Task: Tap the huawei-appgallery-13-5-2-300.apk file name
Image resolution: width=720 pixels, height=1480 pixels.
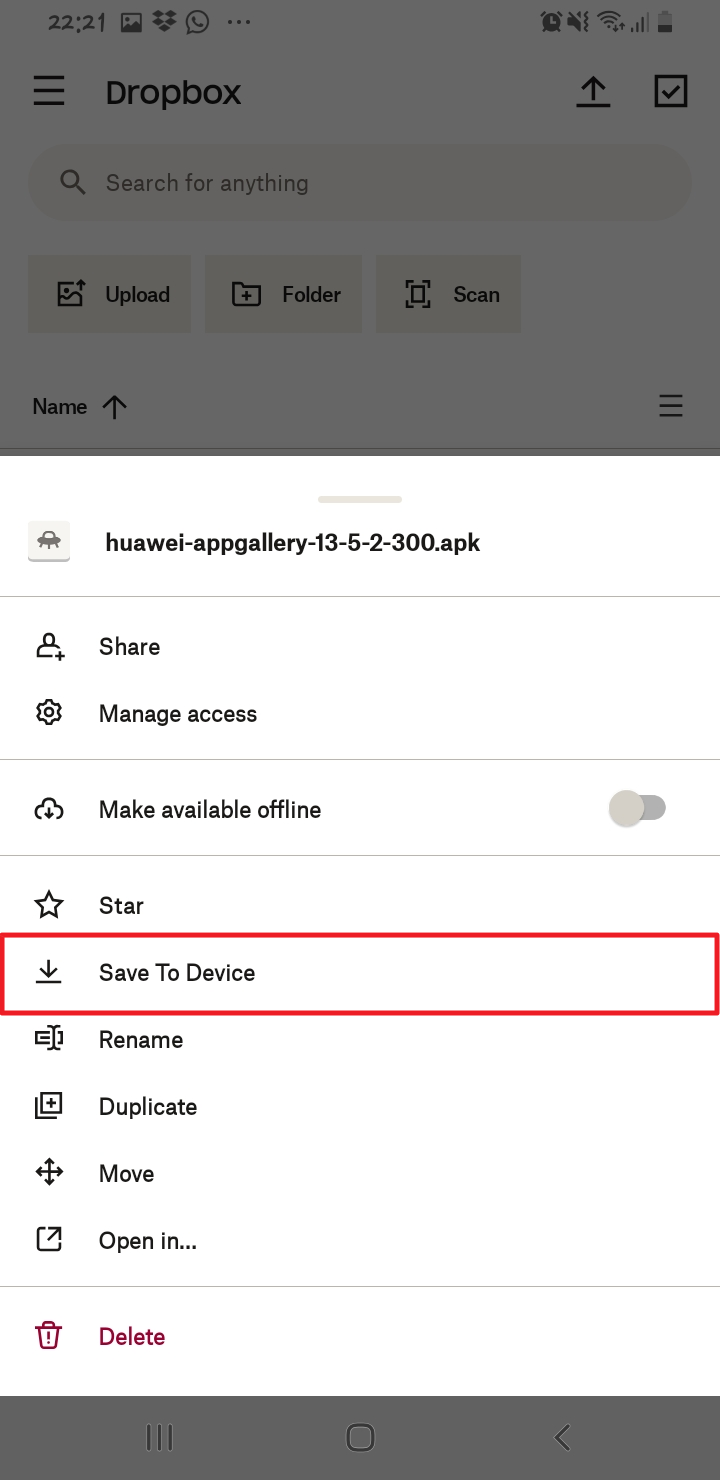Action: (293, 543)
